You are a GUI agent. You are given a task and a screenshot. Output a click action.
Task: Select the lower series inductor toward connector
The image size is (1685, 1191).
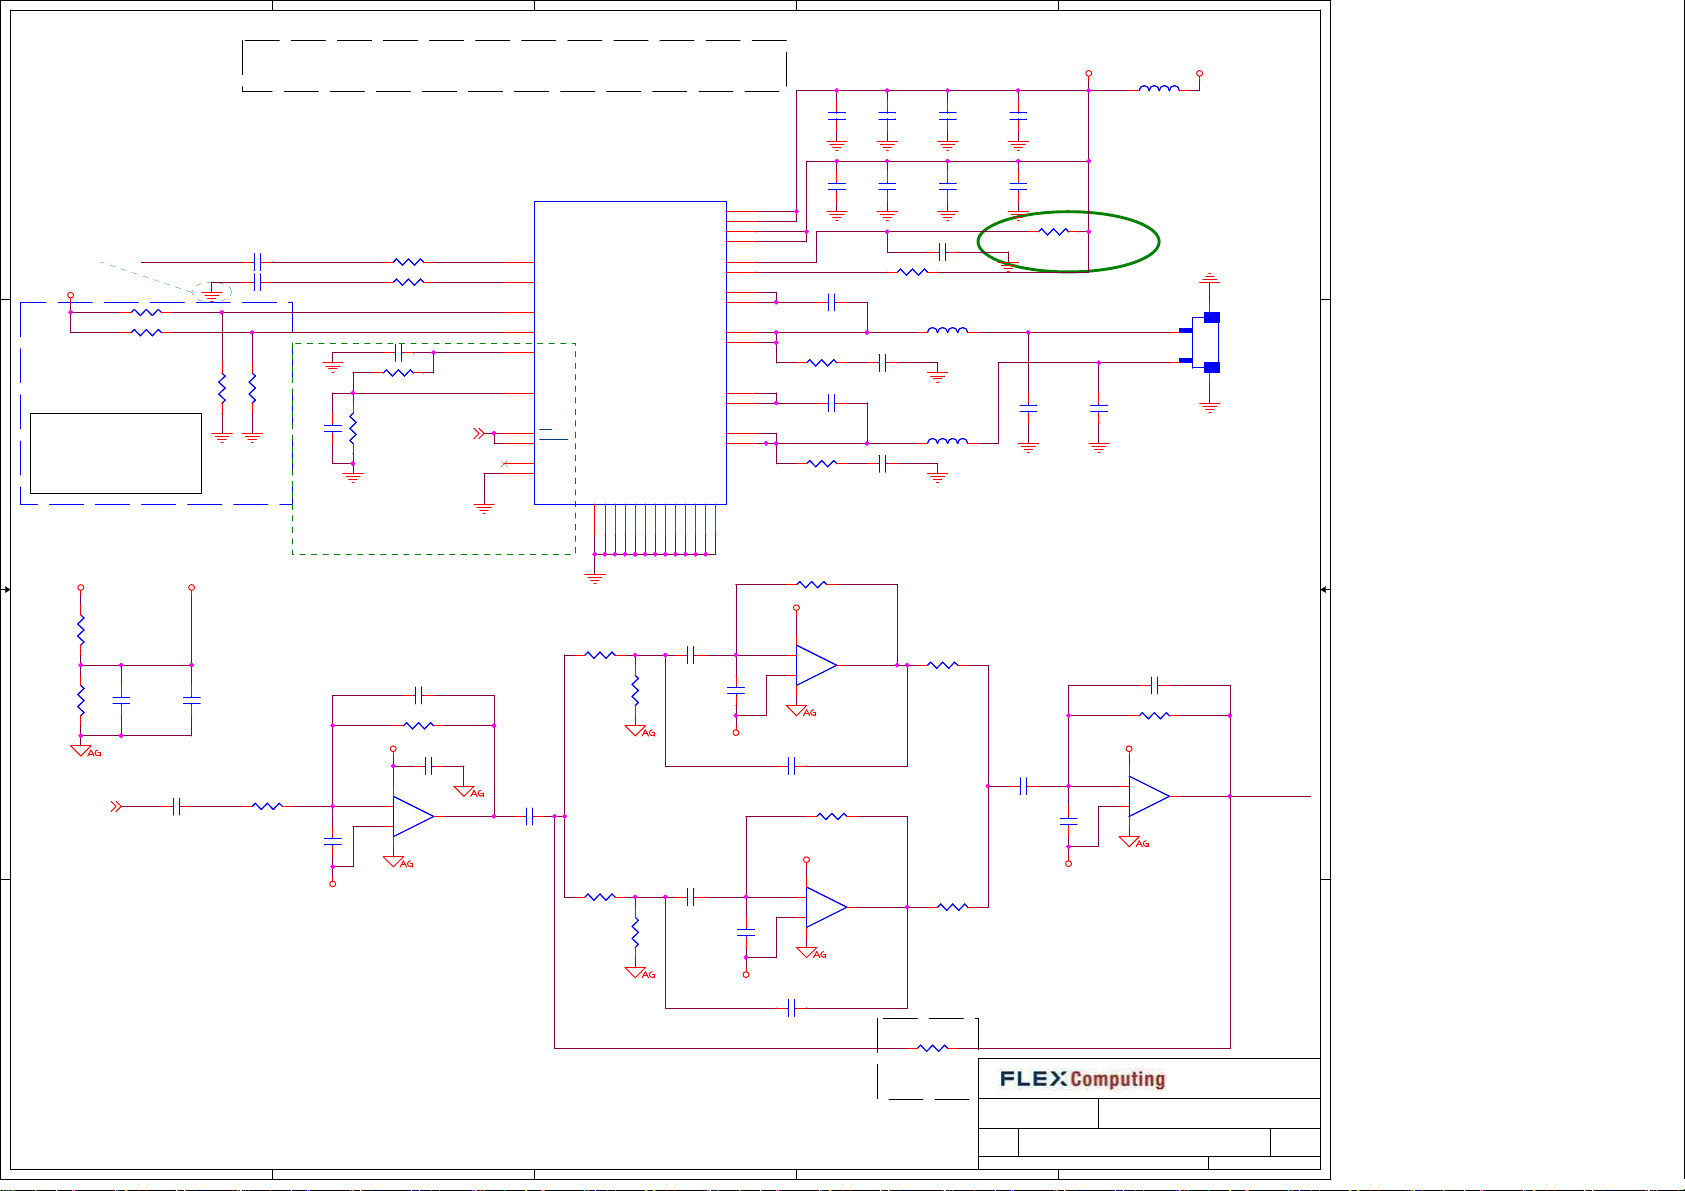click(947, 441)
